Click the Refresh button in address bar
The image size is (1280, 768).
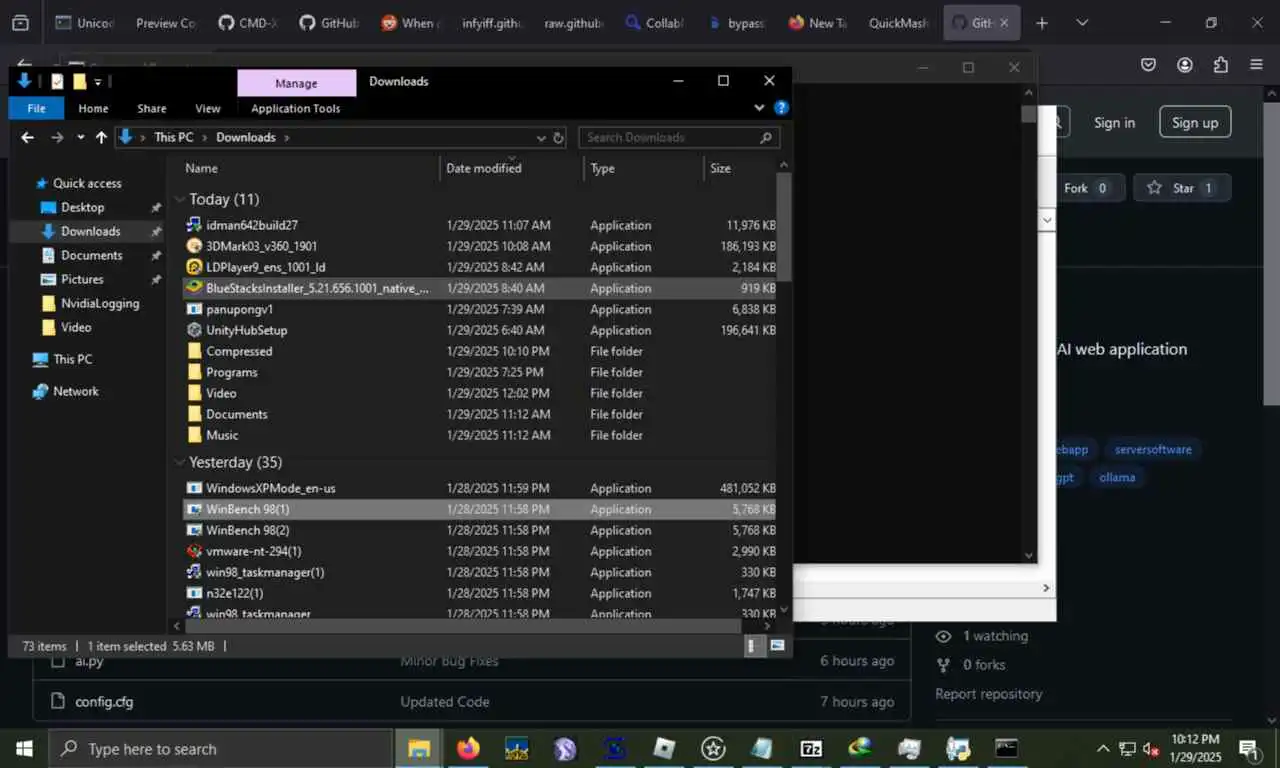coord(559,138)
